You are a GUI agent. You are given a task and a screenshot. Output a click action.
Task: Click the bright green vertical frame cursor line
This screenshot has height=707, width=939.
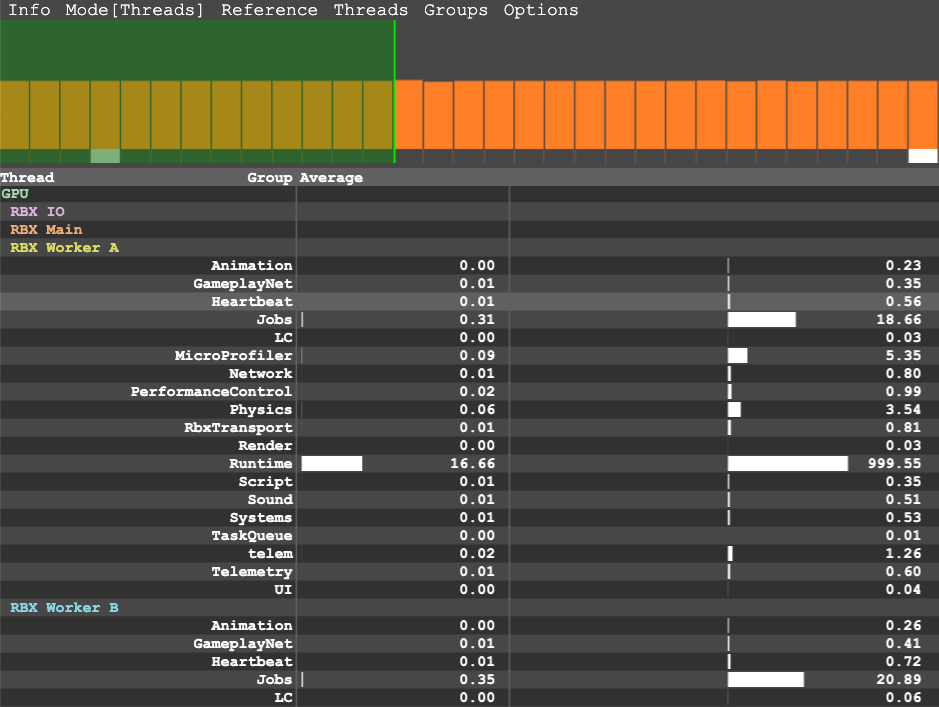(x=395, y=92)
